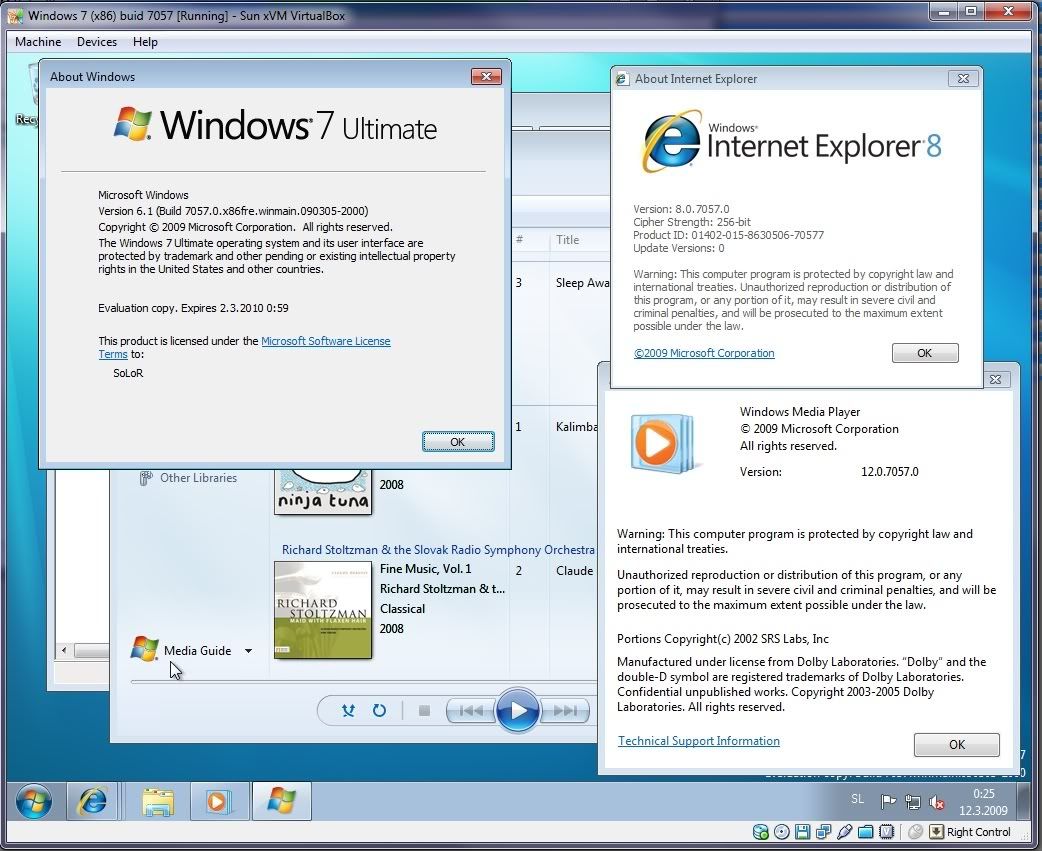Expand the Media Guide dropdown arrow
1042x851 pixels.
(248, 651)
